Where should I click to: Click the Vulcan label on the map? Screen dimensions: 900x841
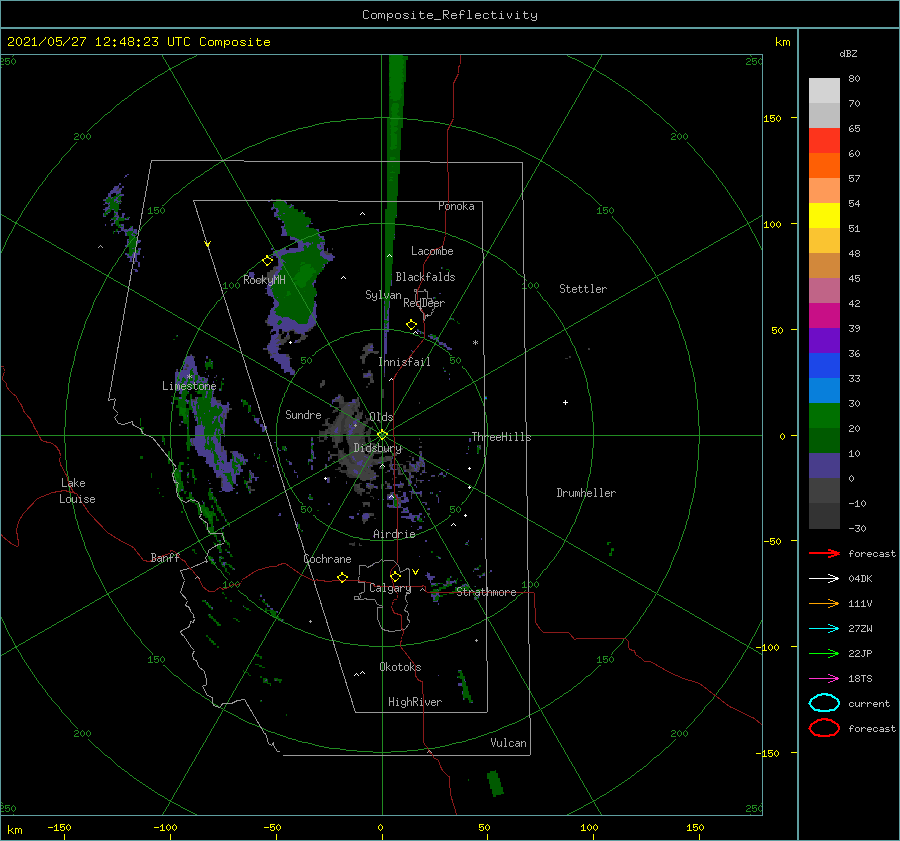(508, 743)
